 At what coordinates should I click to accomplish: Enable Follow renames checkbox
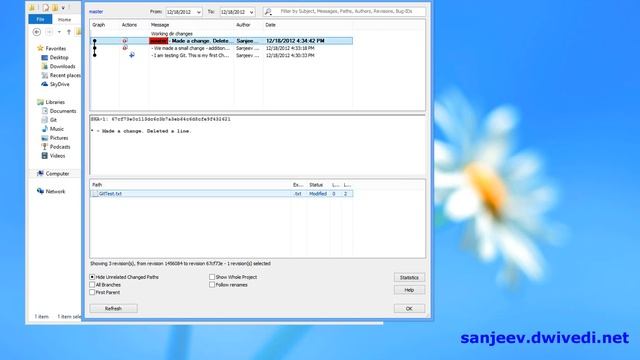(x=212, y=284)
